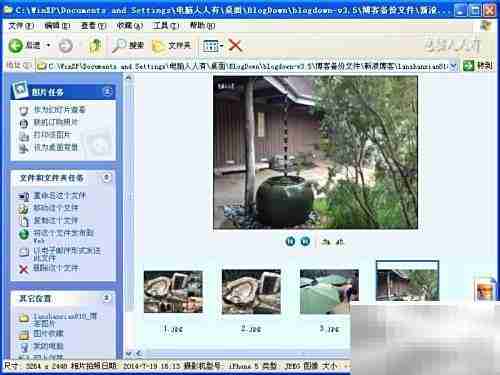Go up one folder level icon
Screen dimensions: 500x375
point(95,46)
